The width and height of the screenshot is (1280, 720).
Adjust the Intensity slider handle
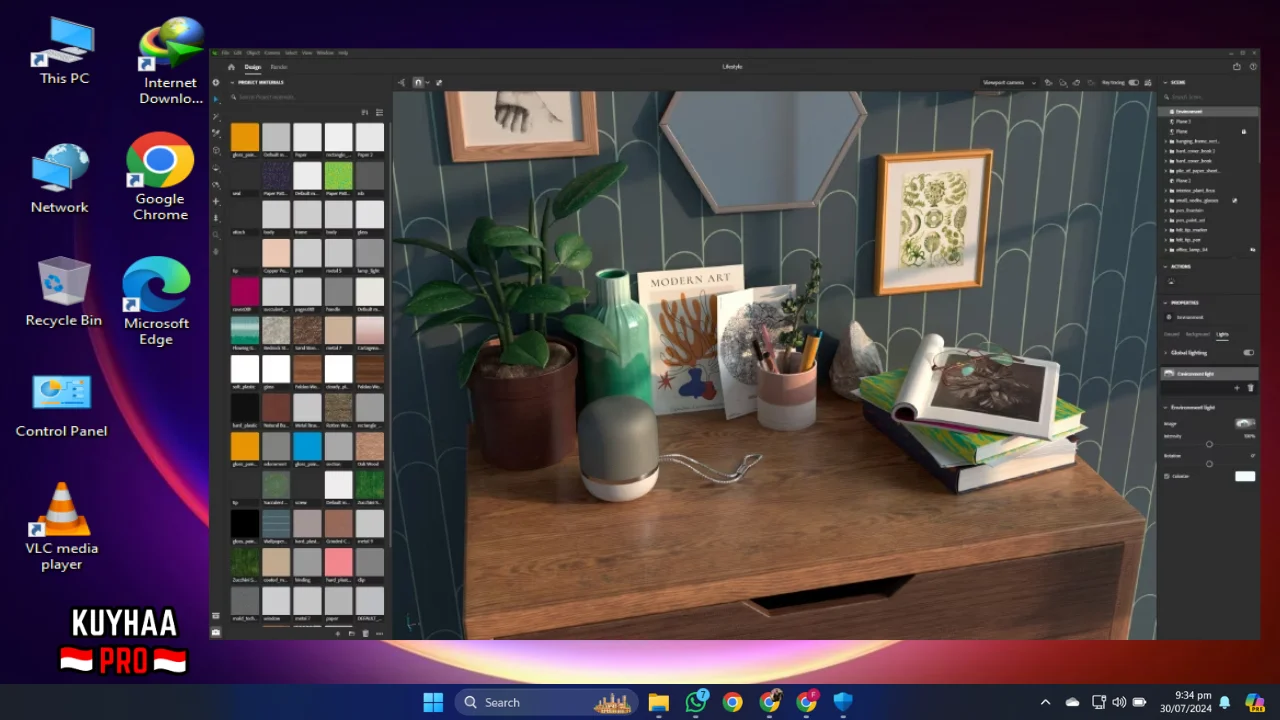coord(1209,444)
